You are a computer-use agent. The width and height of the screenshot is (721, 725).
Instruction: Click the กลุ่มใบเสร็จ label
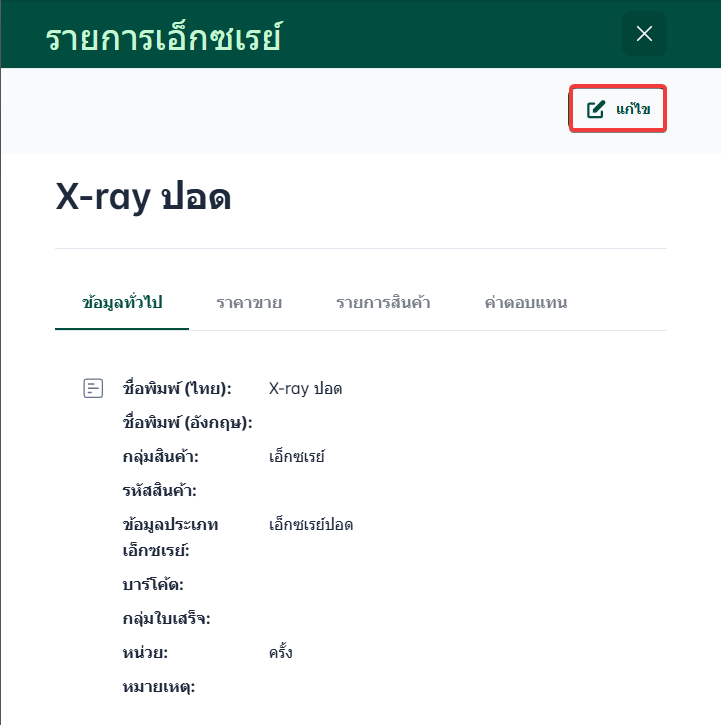tap(166, 619)
